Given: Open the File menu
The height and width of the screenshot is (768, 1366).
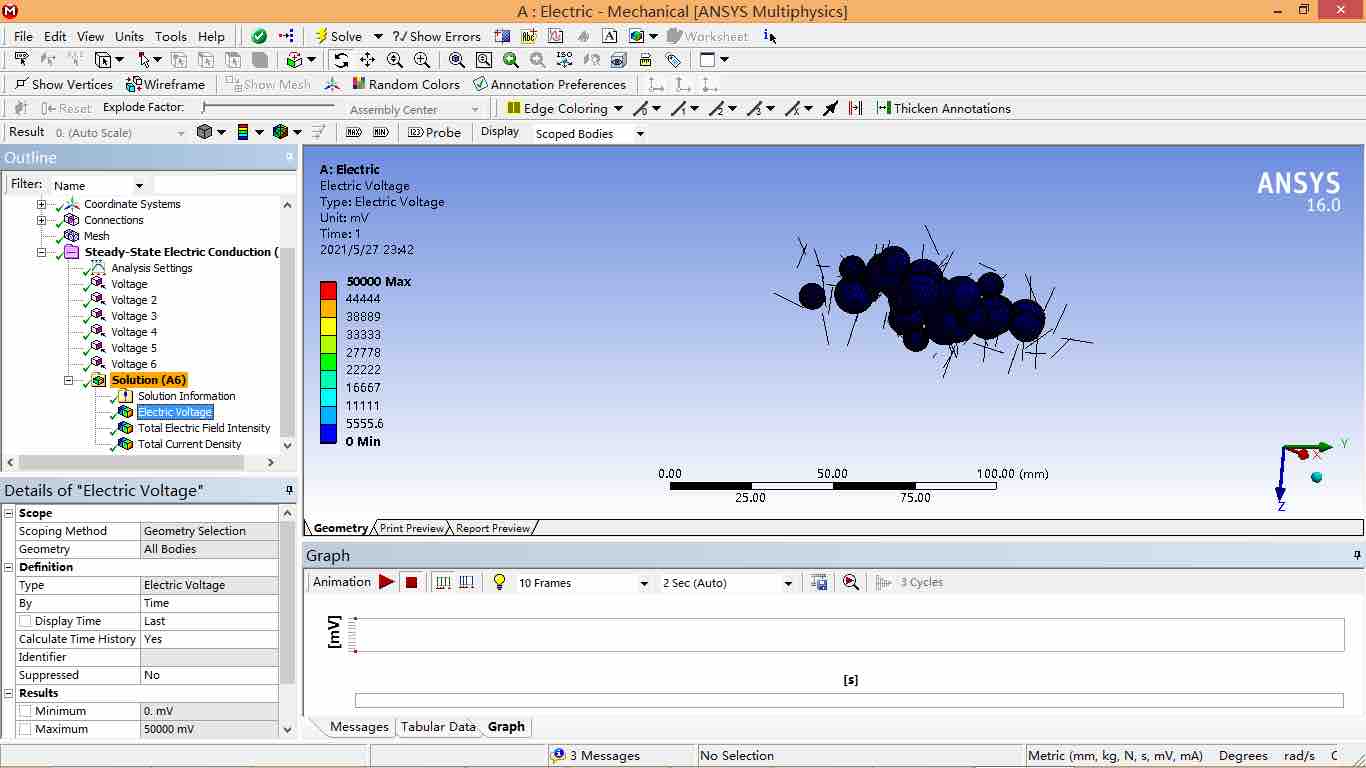Looking at the screenshot, I should coord(23,36).
